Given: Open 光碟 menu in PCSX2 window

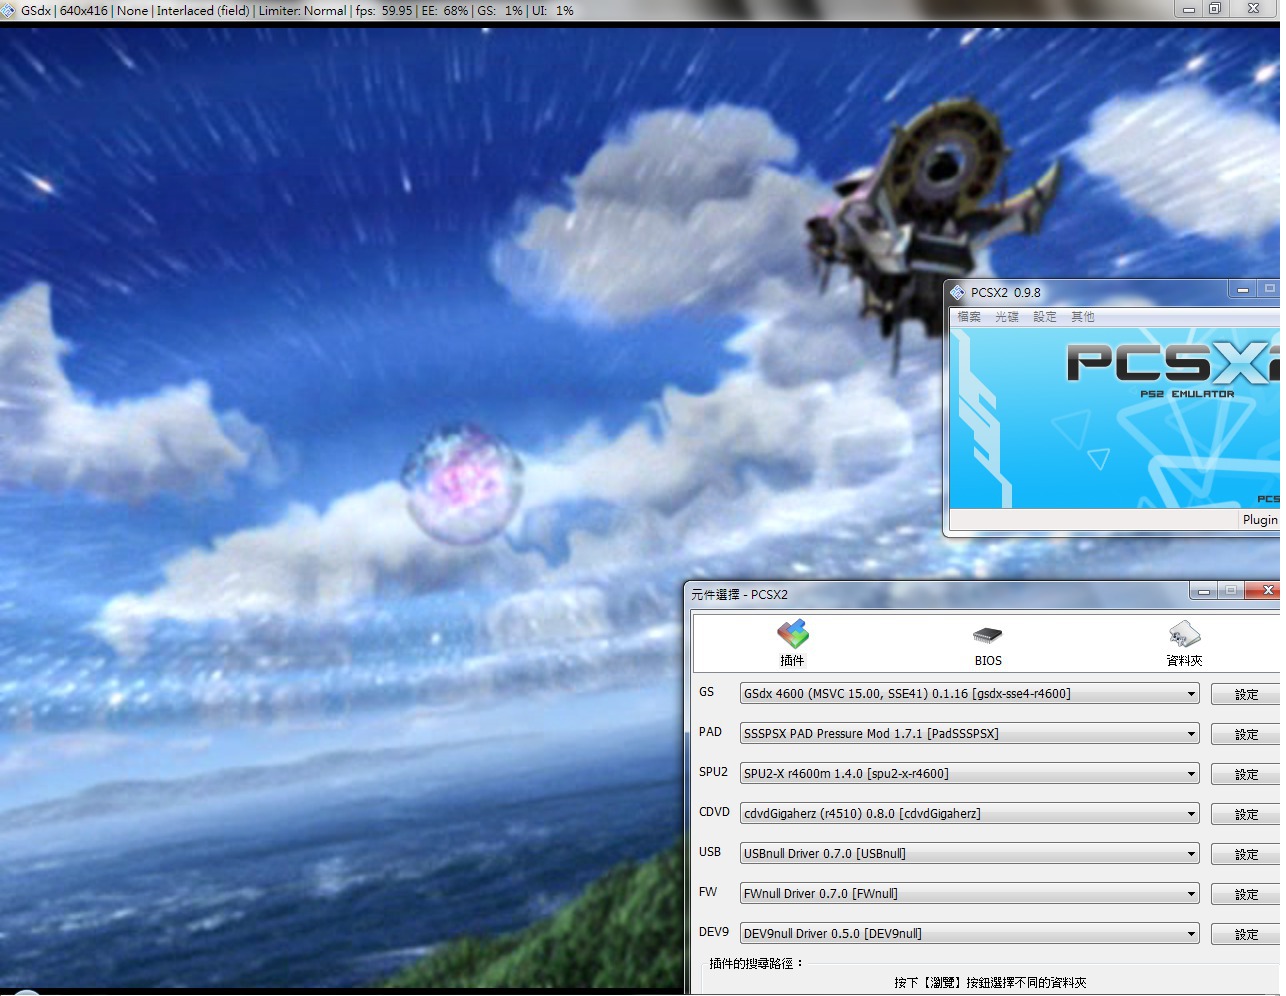Looking at the screenshot, I should pyautogui.click(x=1007, y=317).
